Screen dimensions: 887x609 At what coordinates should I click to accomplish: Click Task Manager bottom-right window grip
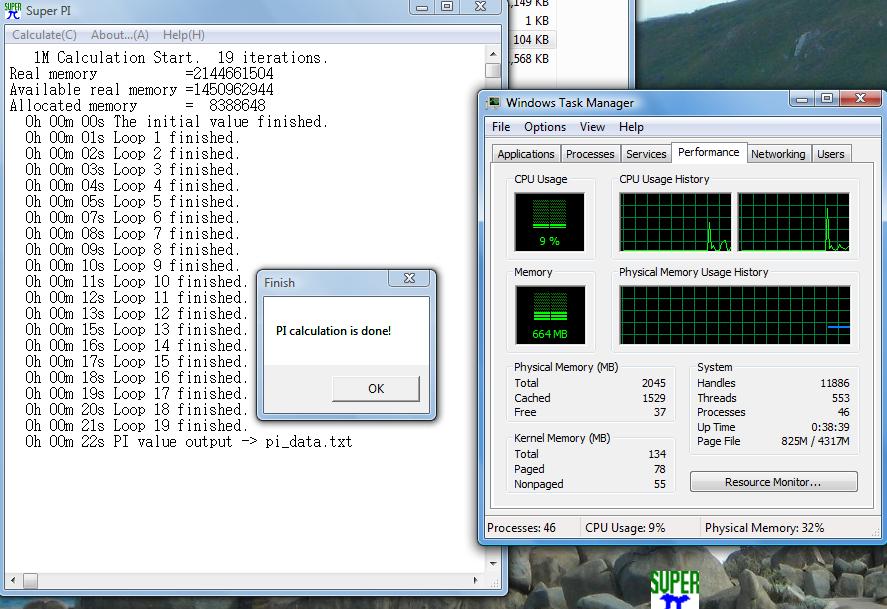pyautogui.click(x=876, y=532)
